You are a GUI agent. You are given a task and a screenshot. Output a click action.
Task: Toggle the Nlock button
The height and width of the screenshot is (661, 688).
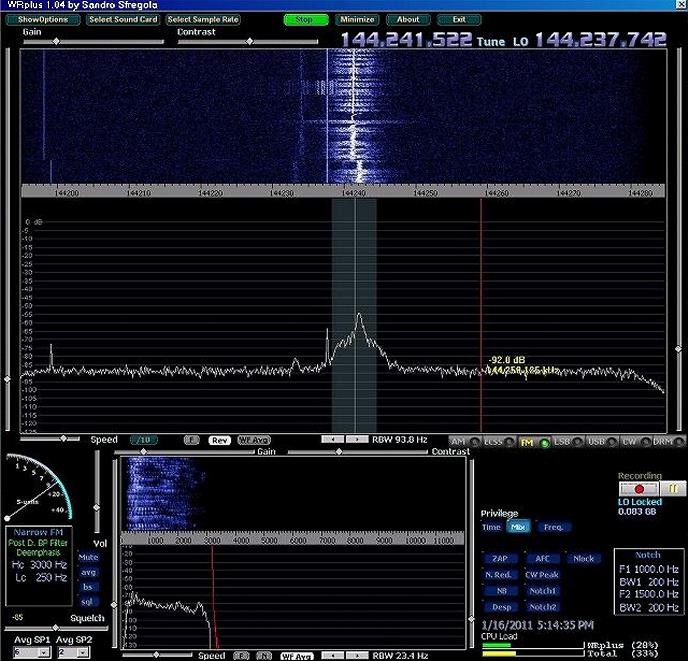point(584,558)
